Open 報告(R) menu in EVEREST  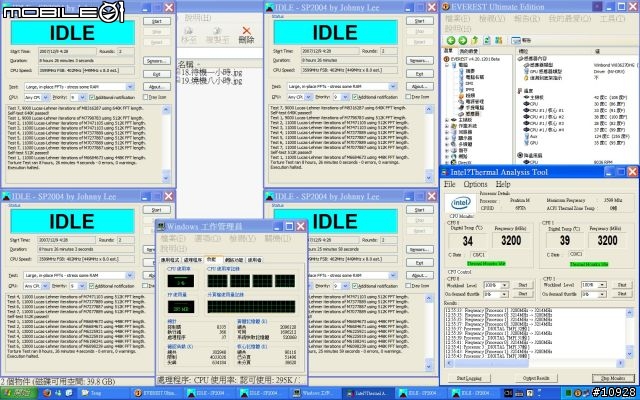click(x=527, y=19)
